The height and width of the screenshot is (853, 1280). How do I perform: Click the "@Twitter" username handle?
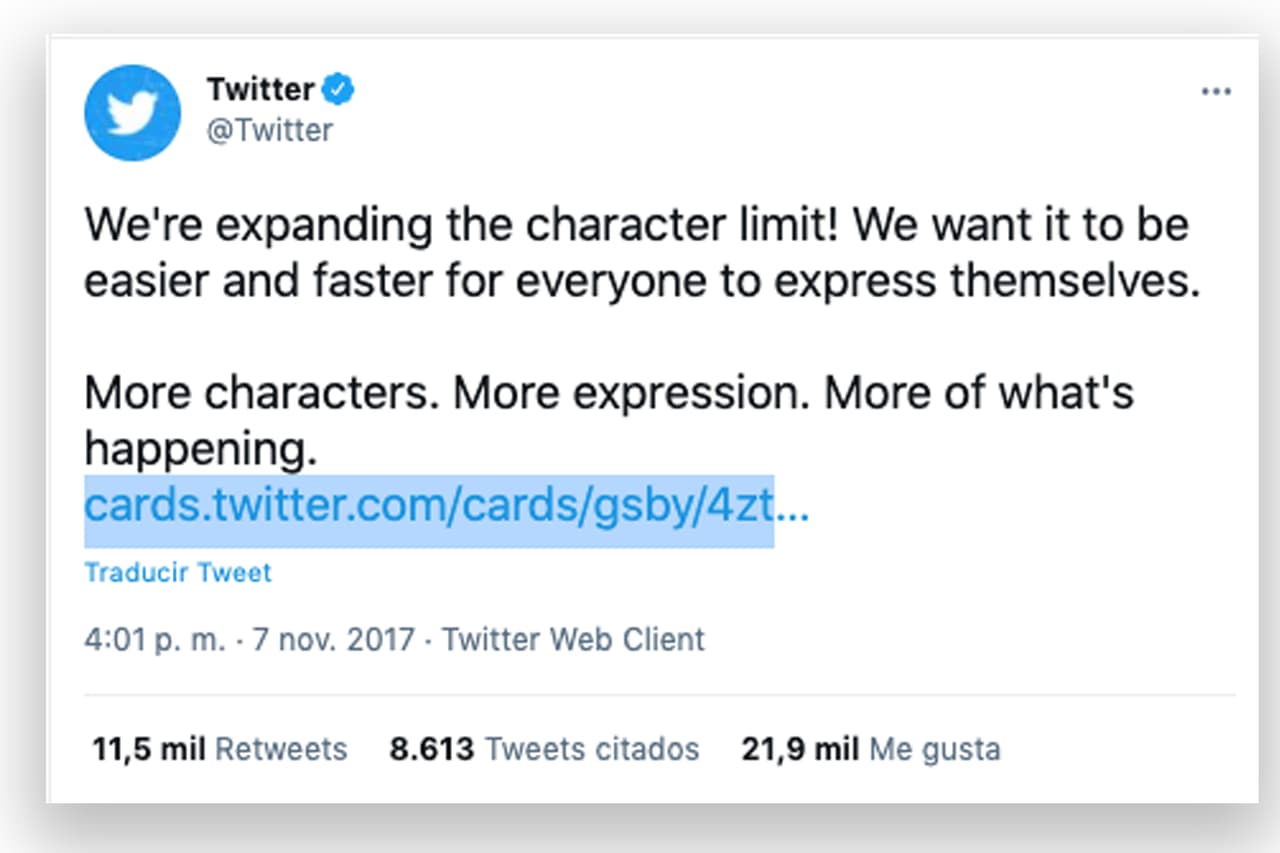click(x=272, y=130)
